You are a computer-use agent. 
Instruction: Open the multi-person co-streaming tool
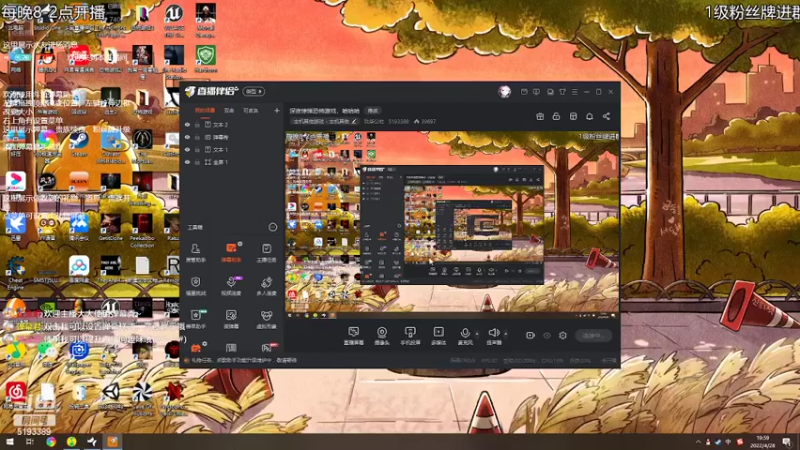[266, 286]
